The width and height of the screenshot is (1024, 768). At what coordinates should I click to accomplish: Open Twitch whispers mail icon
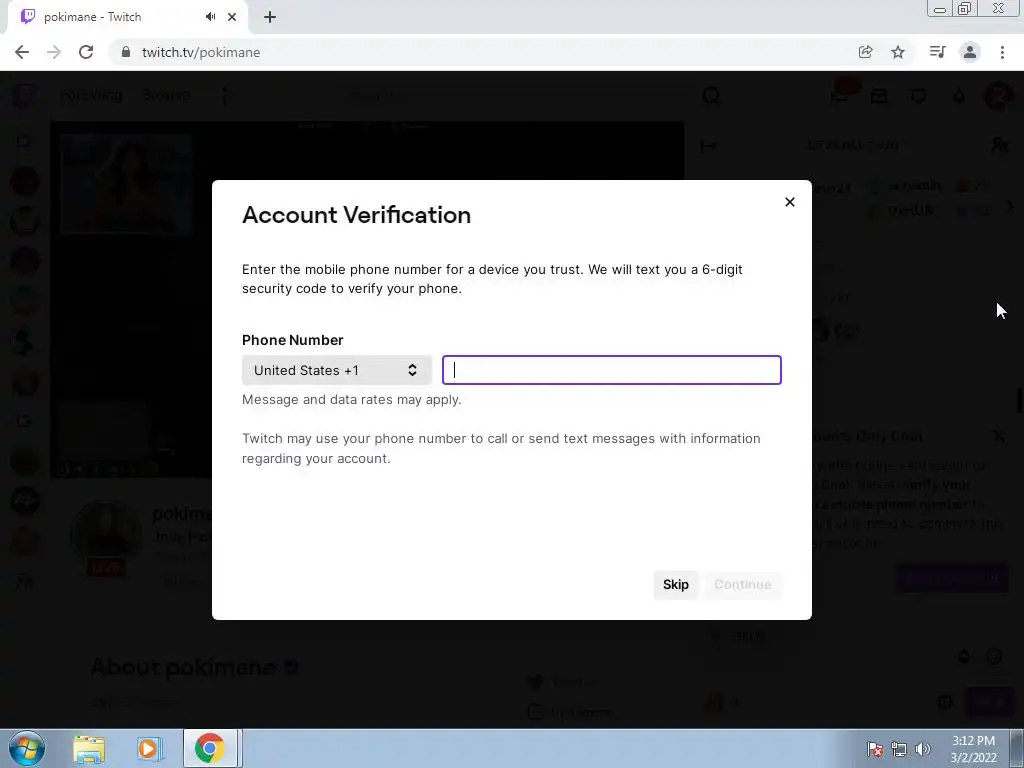(879, 97)
